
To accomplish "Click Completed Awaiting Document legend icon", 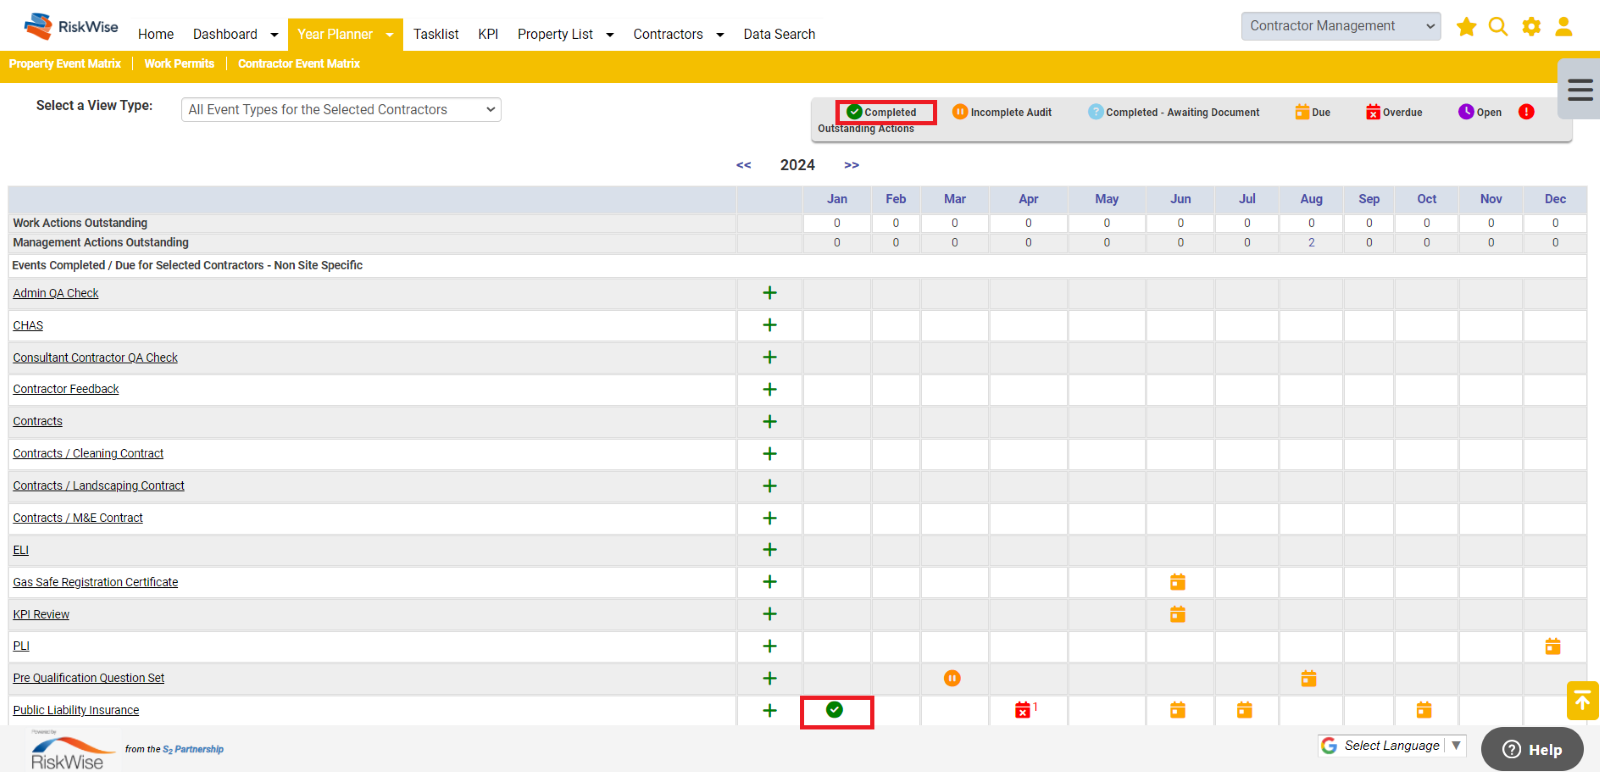I will 1096,112.
